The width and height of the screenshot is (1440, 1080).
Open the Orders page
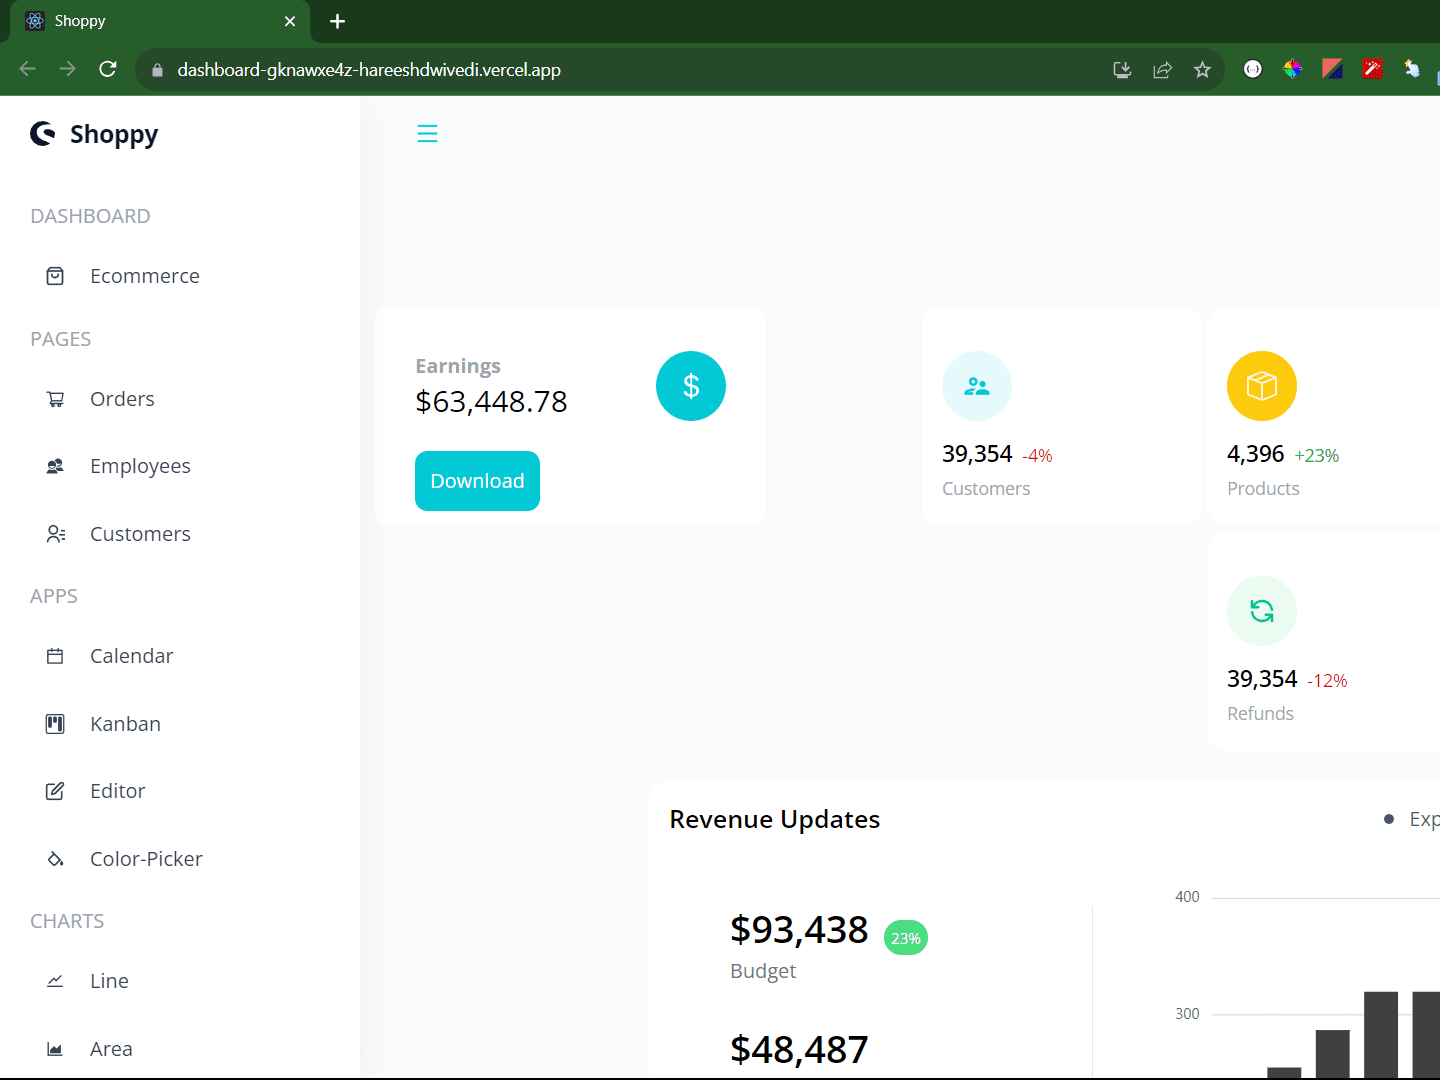(x=122, y=399)
